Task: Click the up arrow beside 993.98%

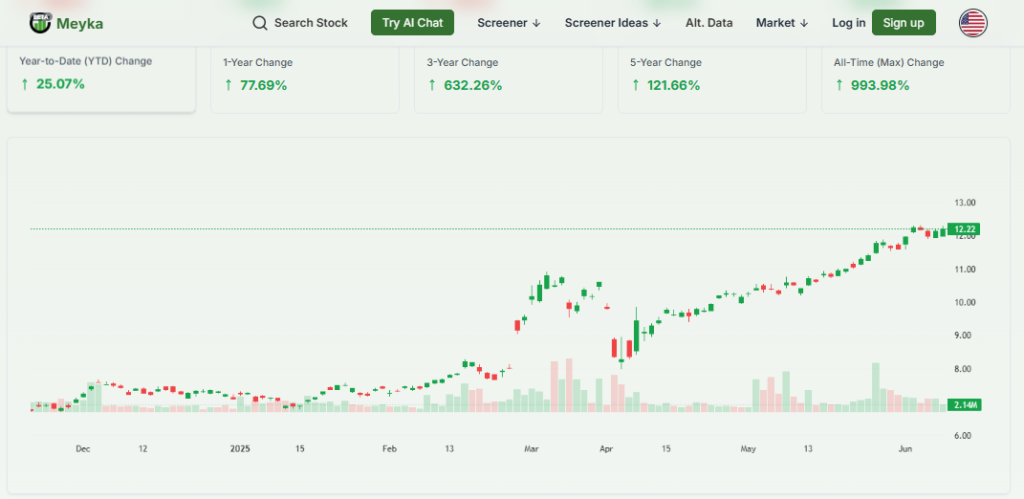Action: pyautogui.click(x=839, y=85)
